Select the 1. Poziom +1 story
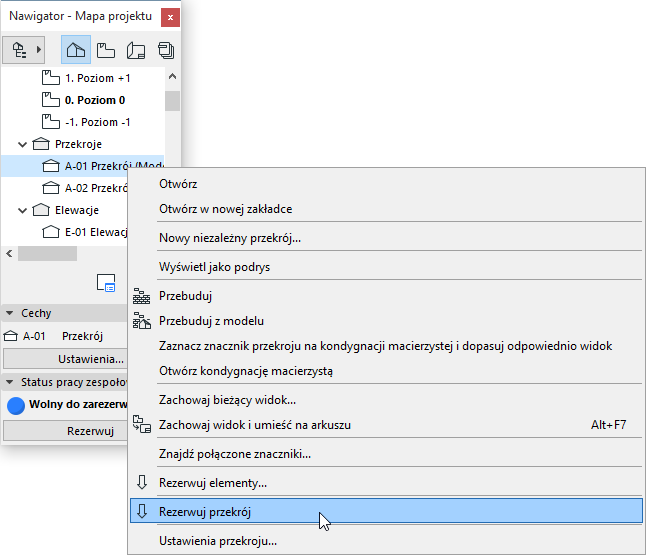 (97, 78)
